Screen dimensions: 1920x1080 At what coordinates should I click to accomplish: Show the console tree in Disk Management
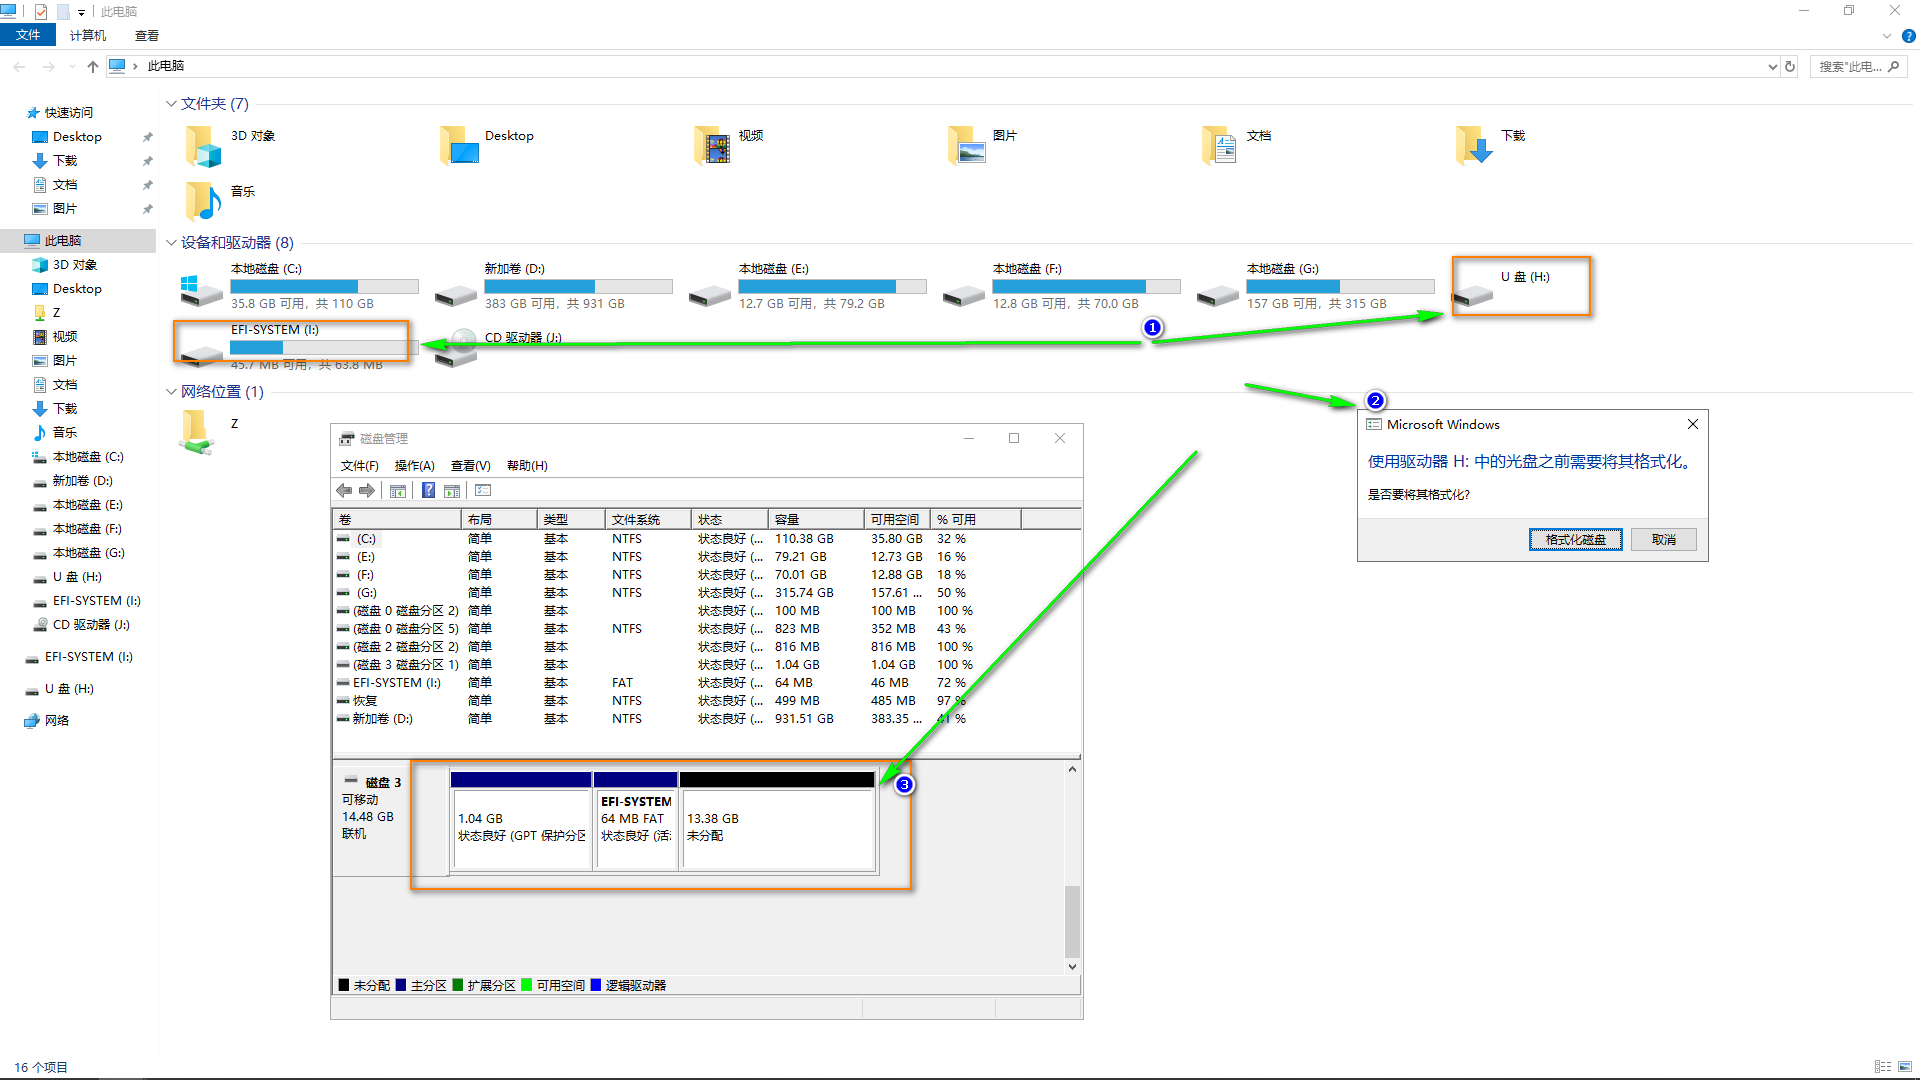(397, 490)
